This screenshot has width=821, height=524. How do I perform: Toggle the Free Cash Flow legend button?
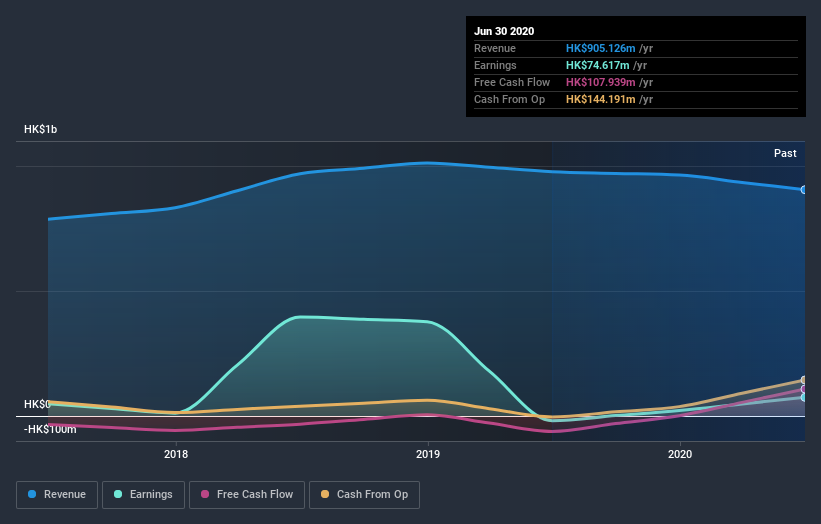click(247, 495)
